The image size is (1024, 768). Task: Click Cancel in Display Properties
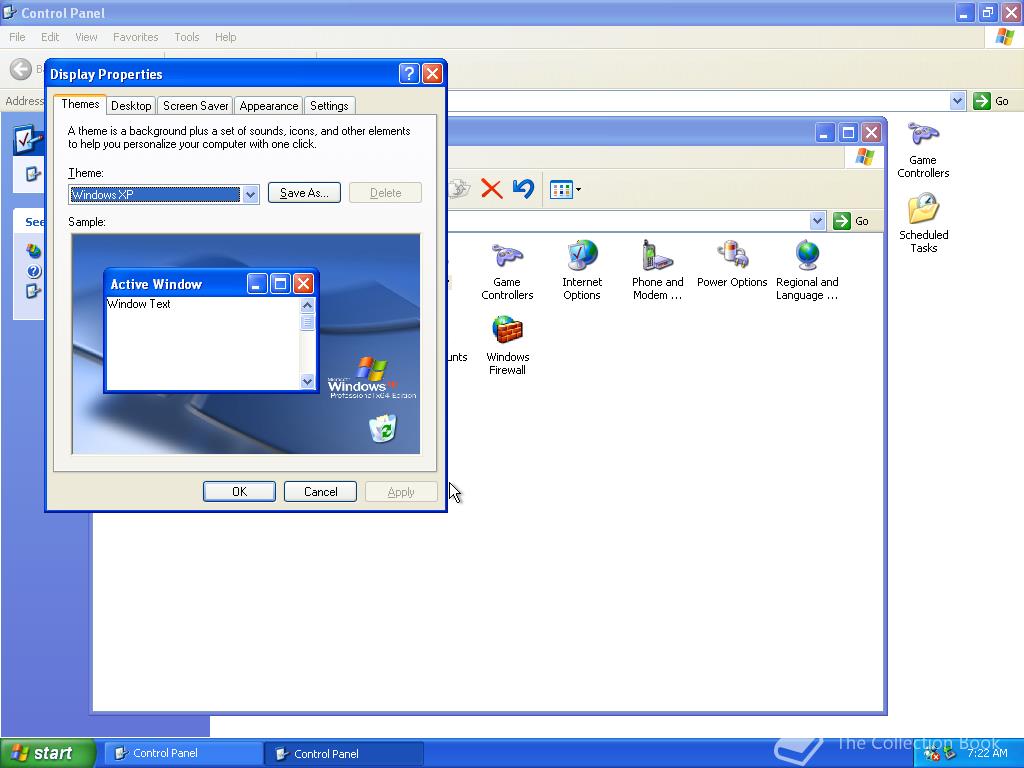pos(320,492)
